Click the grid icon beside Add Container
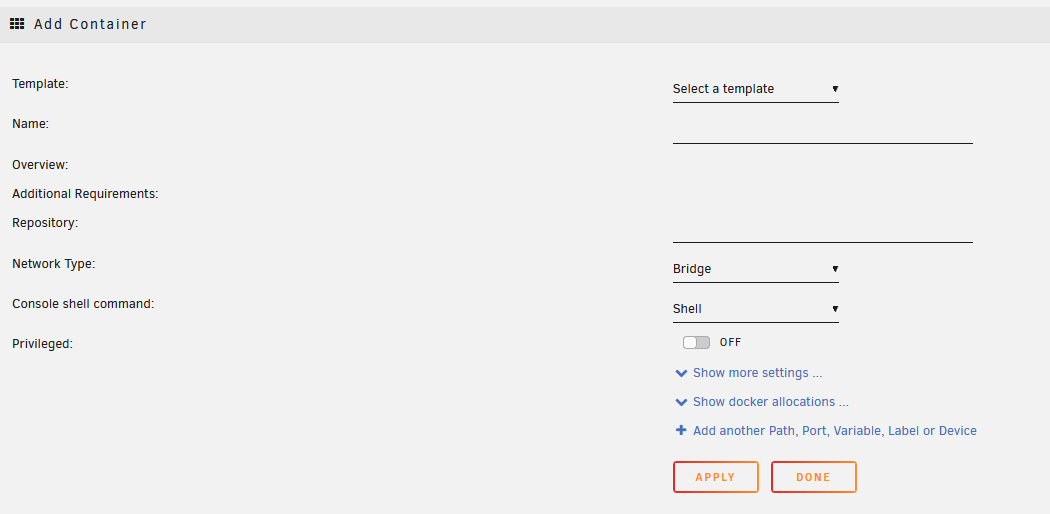Viewport: 1050px width, 514px height. (x=17, y=24)
